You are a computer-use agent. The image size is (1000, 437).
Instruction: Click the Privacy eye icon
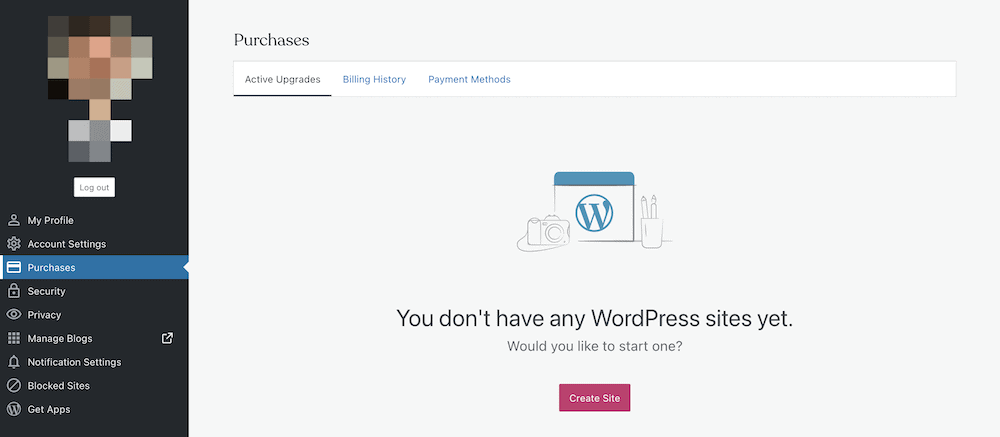[13, 315]
